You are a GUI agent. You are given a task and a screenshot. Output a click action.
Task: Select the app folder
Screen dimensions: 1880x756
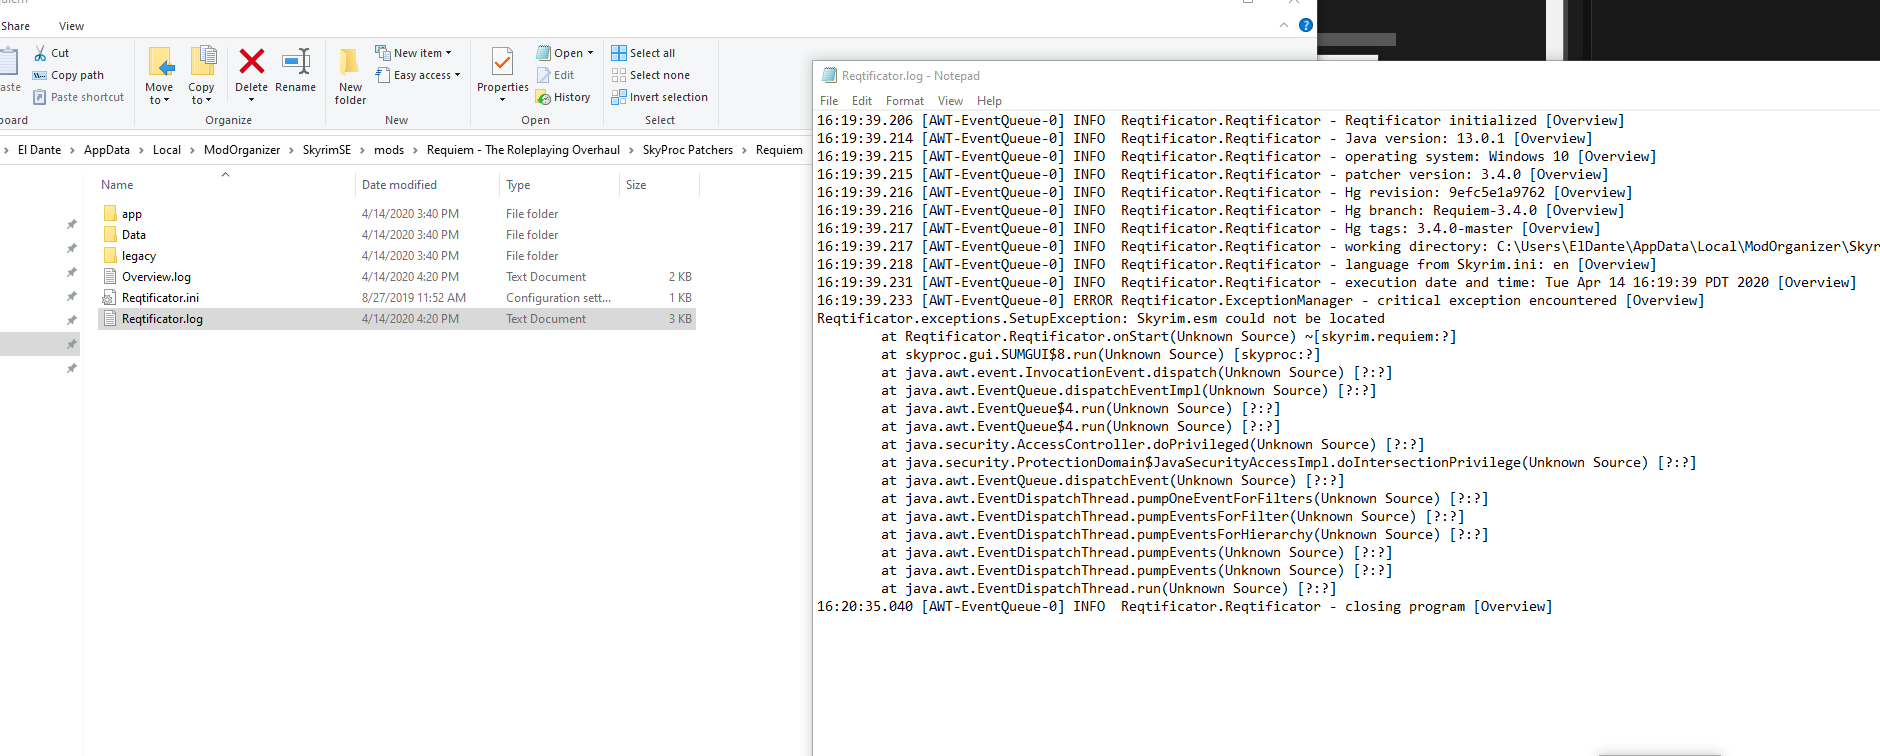397,214
